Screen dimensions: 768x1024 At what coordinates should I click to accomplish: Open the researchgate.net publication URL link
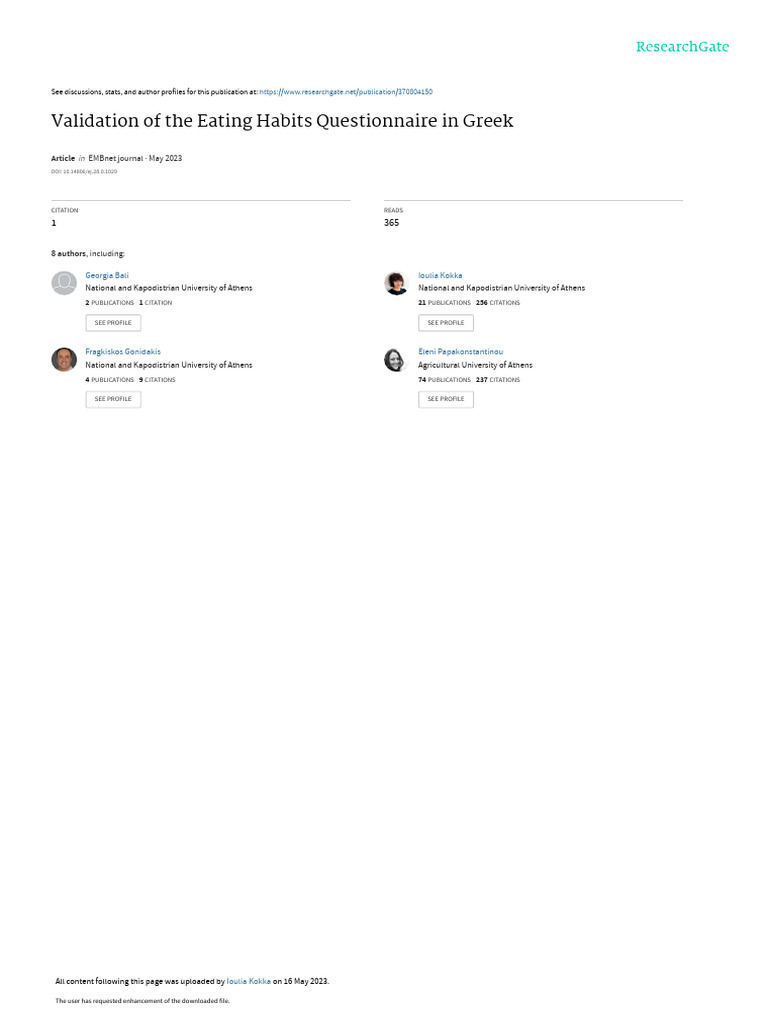coord(346,91)
